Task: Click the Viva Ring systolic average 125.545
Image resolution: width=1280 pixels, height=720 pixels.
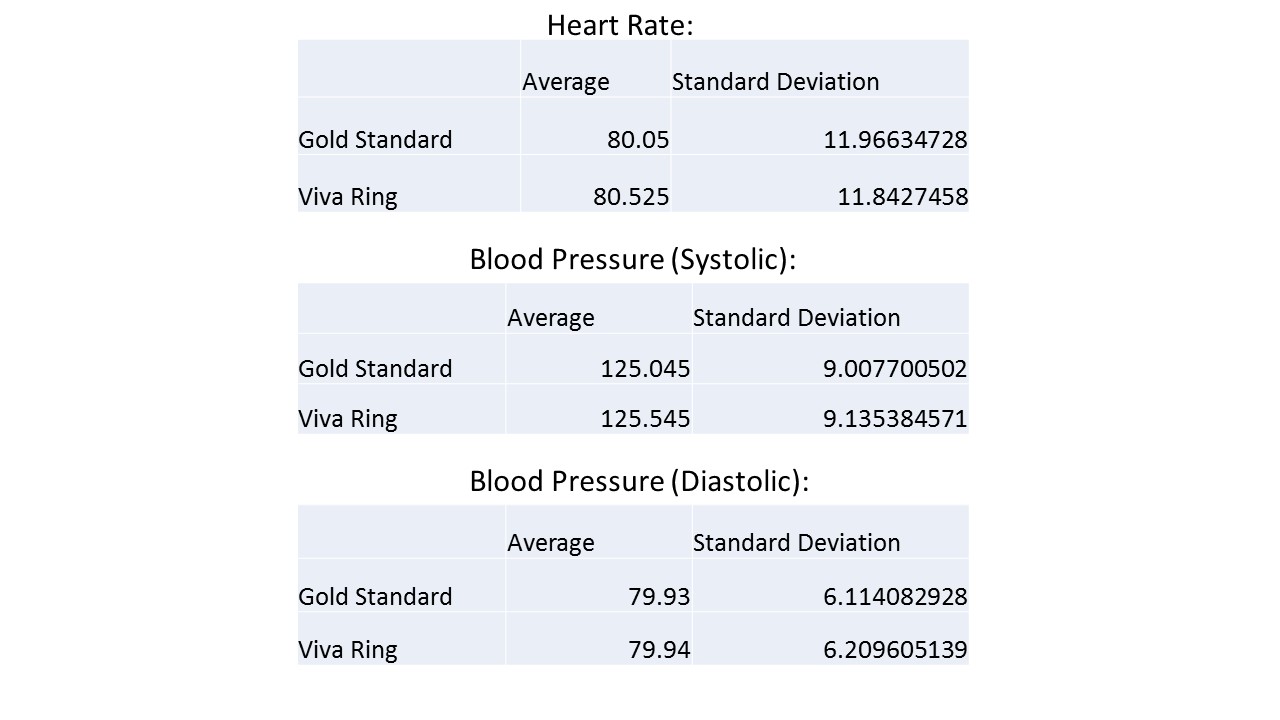Action: click(x=645, y=418)
